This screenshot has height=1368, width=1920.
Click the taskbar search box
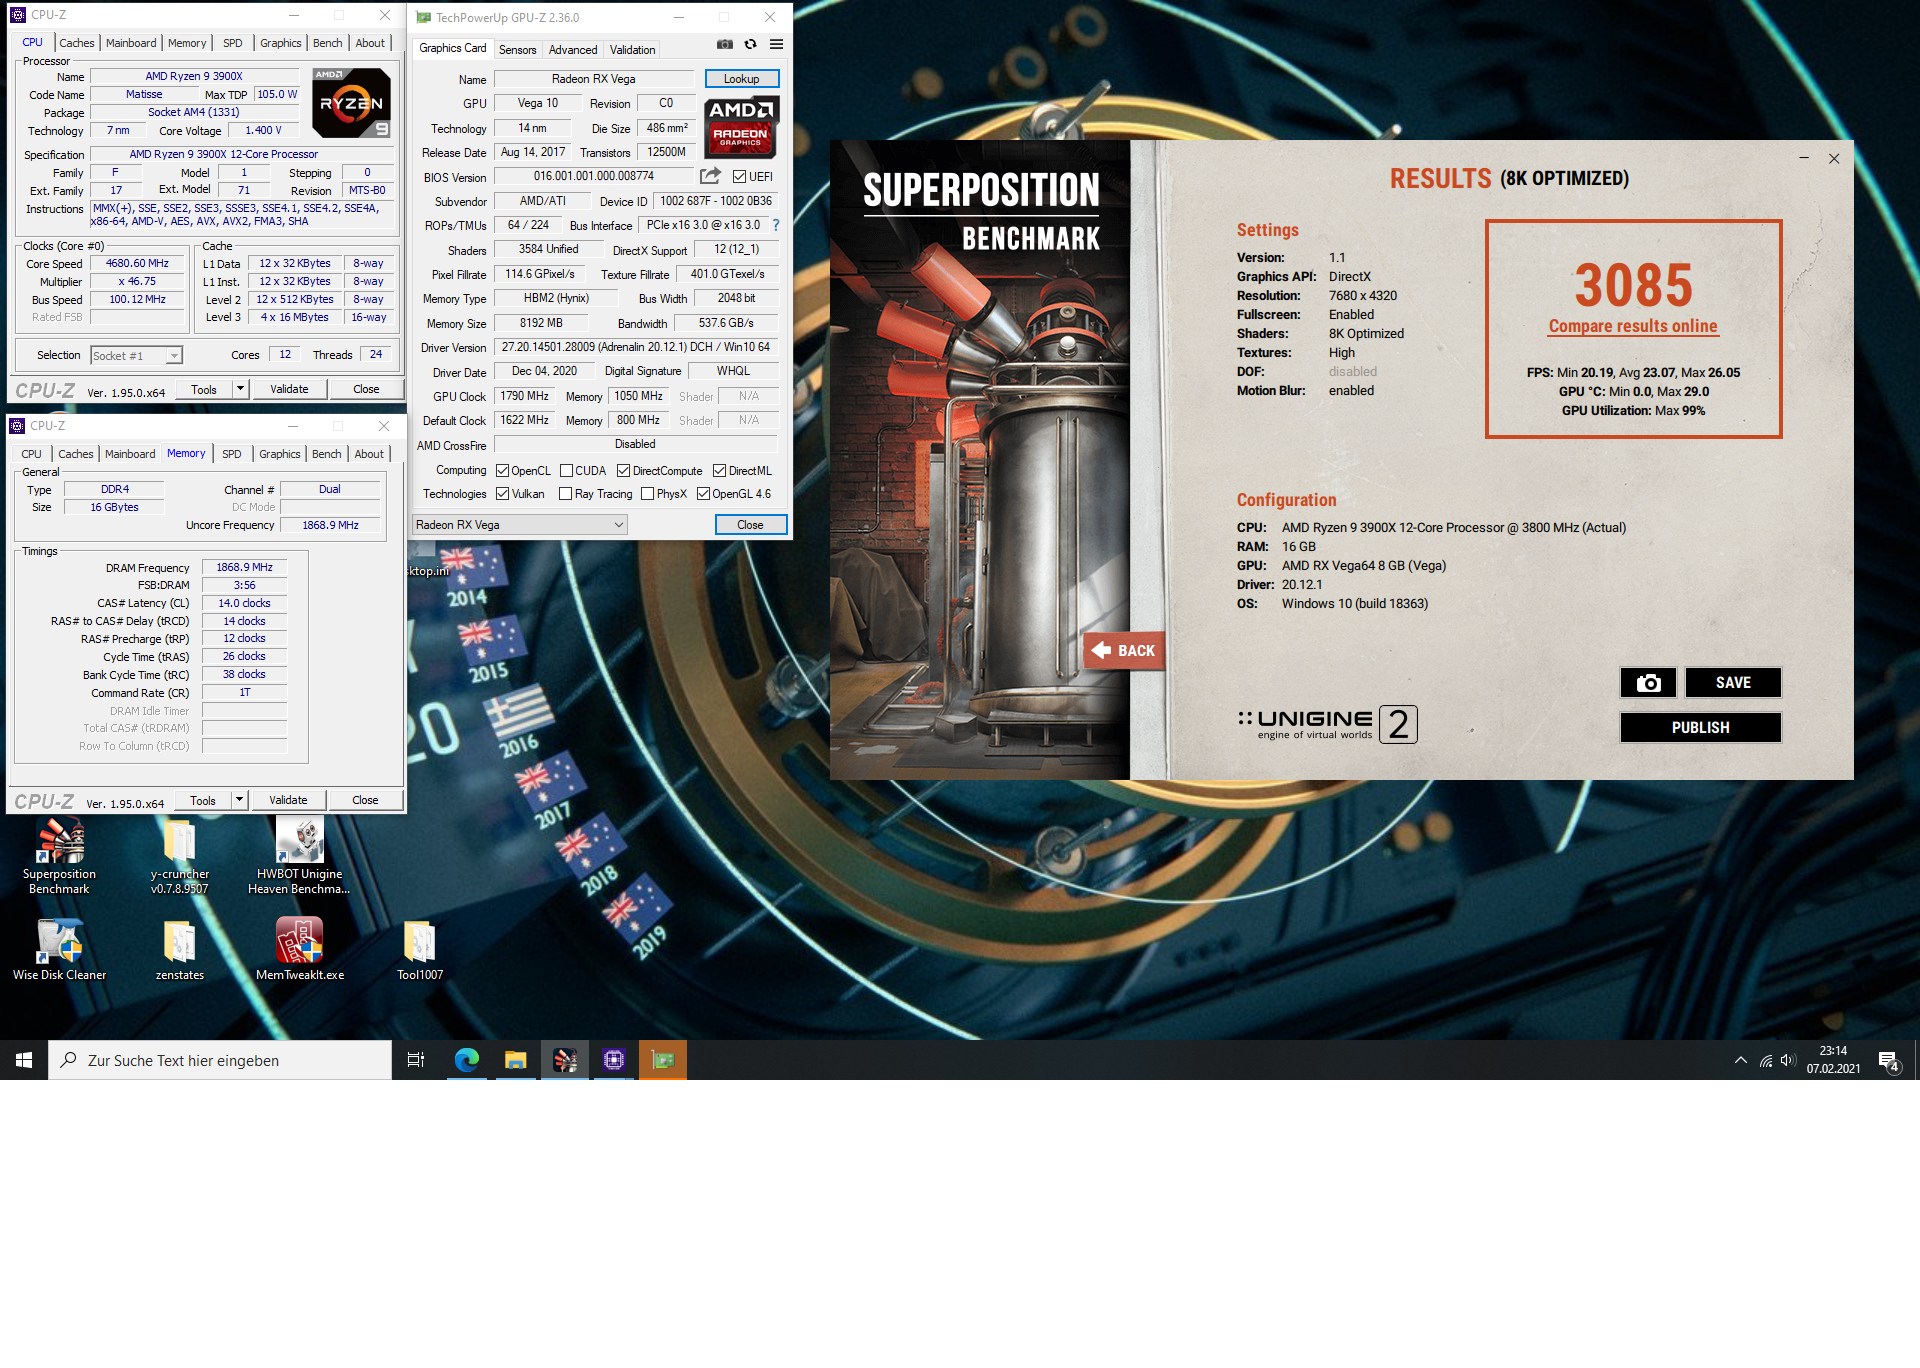(x=220, y=1060)
